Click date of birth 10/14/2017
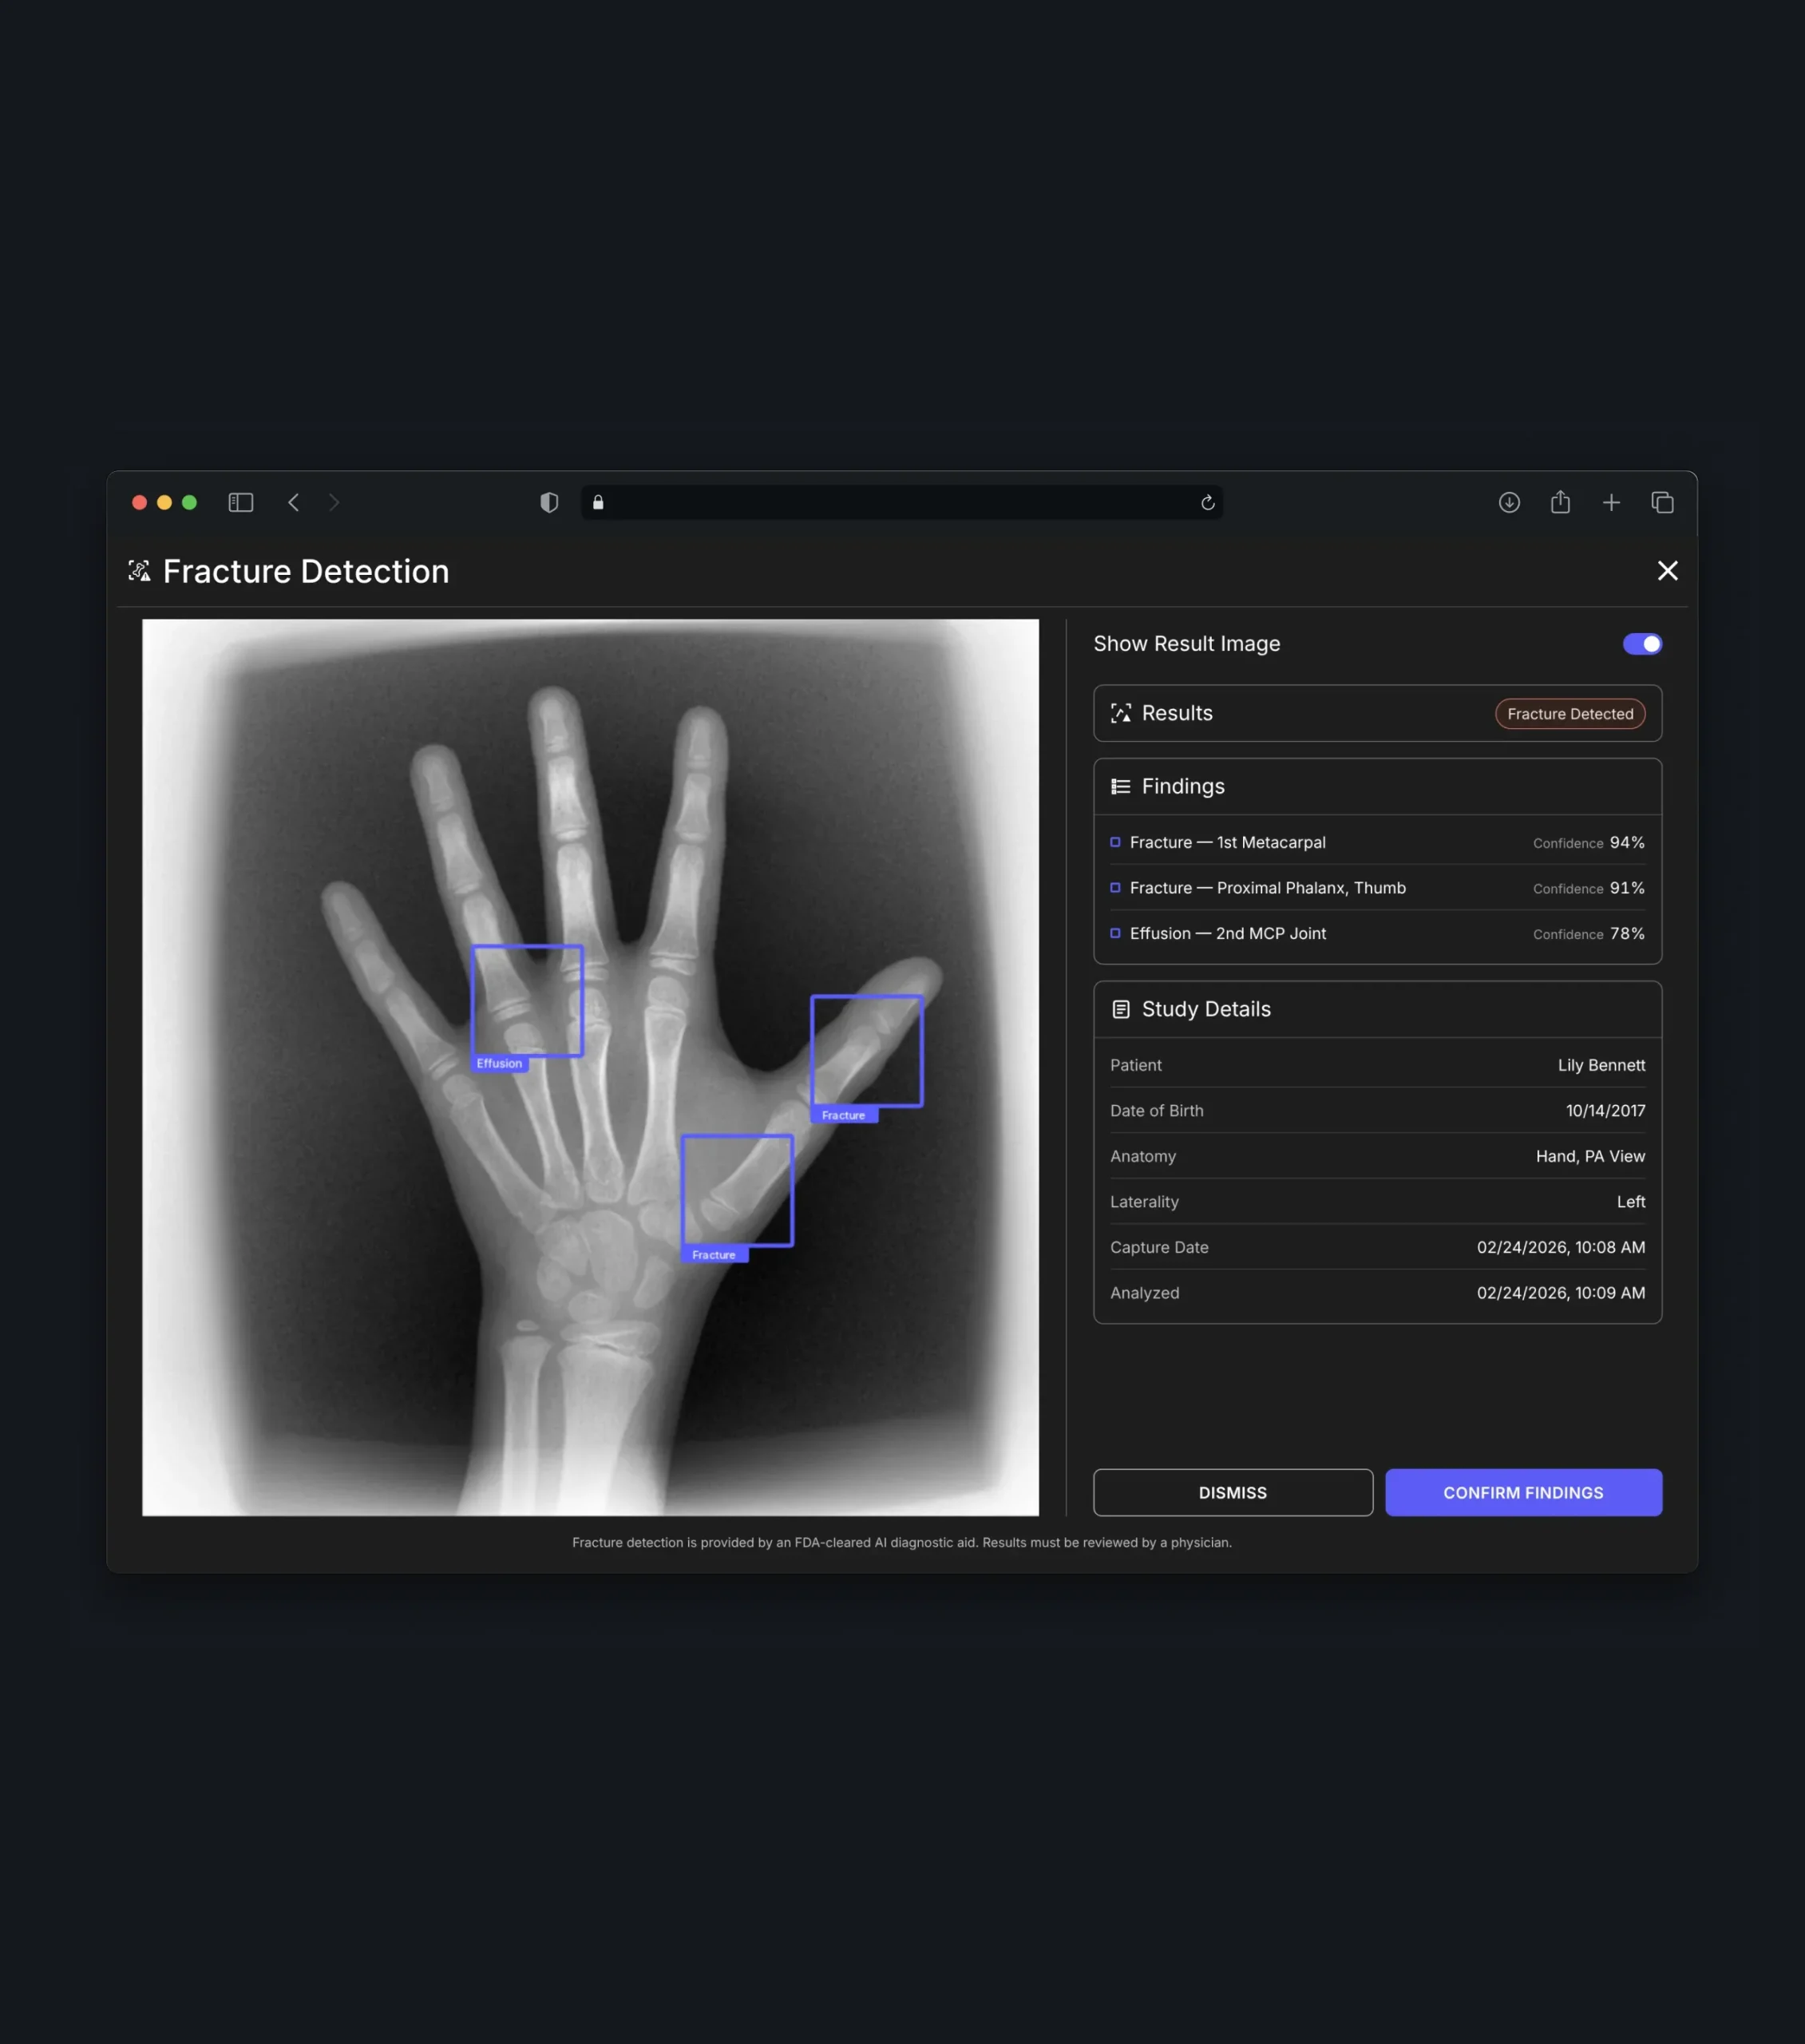1805x2044 pixels. [x=1605, y=1110]
